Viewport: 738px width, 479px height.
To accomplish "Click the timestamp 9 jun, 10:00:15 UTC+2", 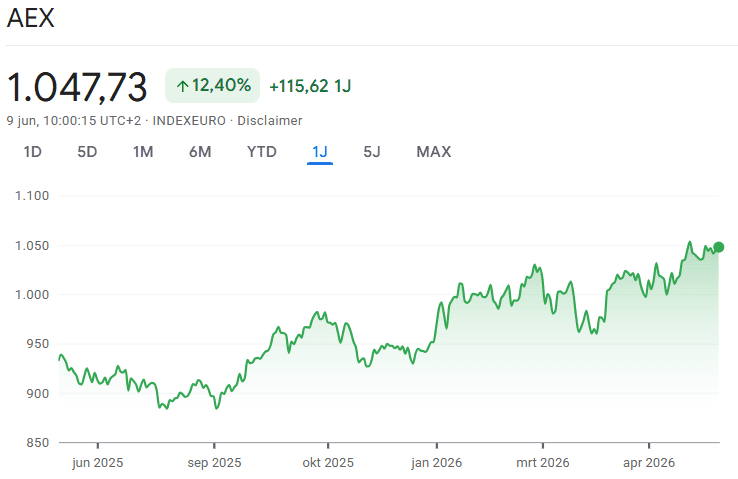I will point(74,121).
